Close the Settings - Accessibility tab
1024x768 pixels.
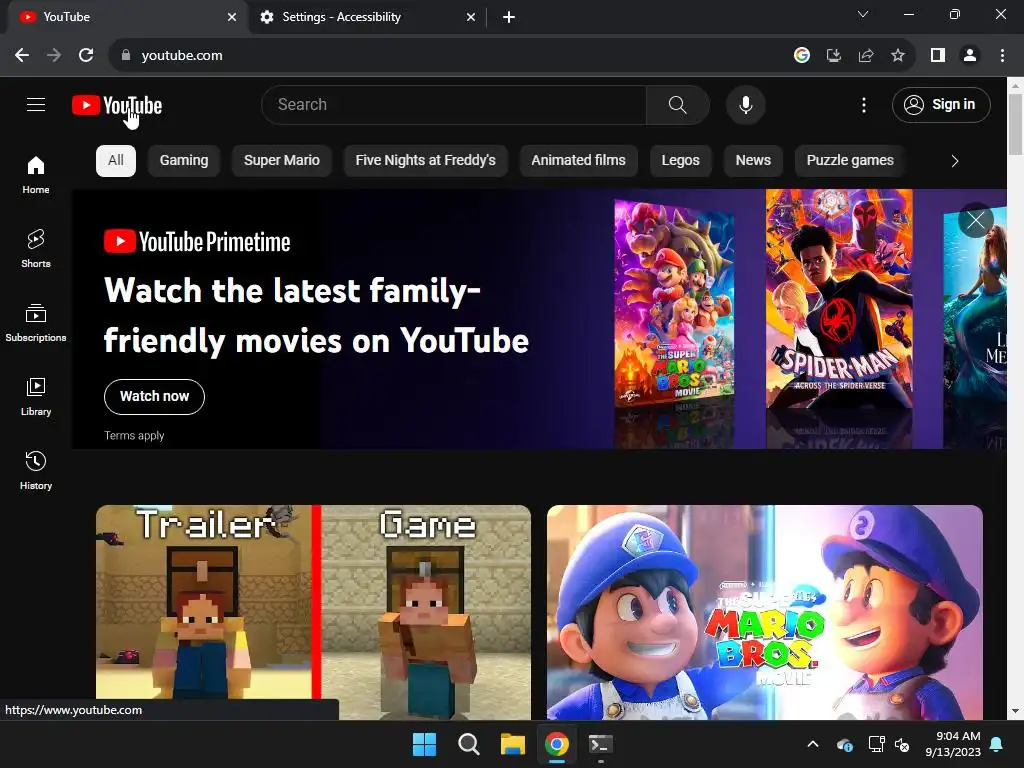pyautogui.click(x=471, y=17)
